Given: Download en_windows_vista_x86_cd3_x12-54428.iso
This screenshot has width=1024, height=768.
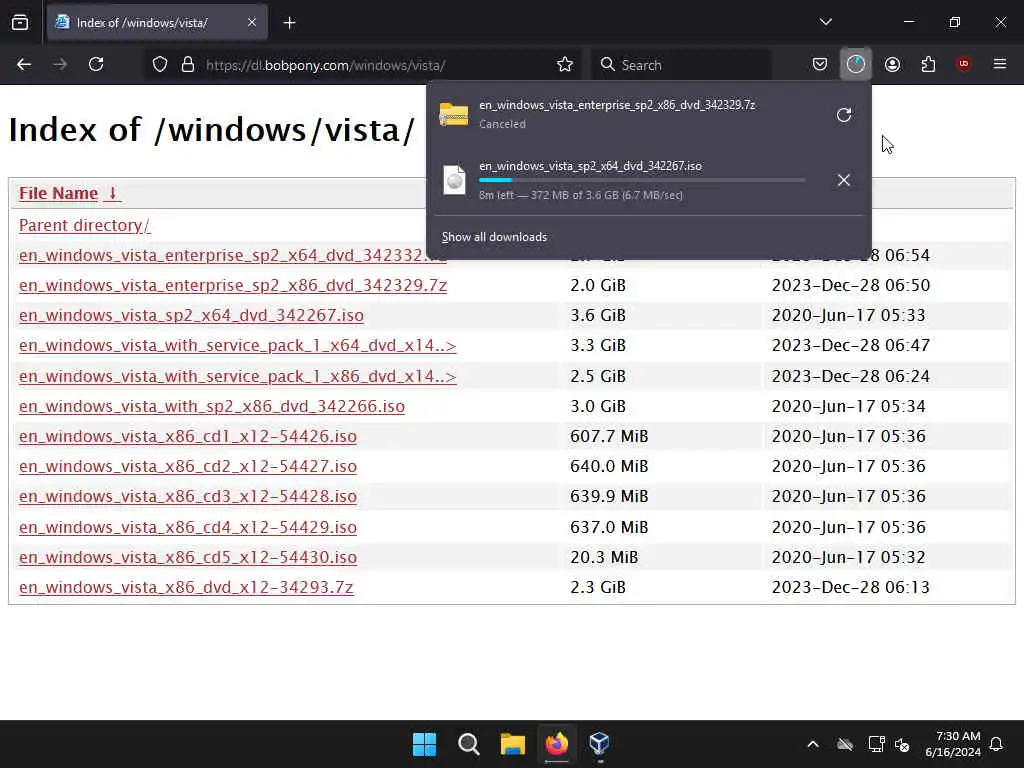Looking at the screenshot, I should 188,496.
